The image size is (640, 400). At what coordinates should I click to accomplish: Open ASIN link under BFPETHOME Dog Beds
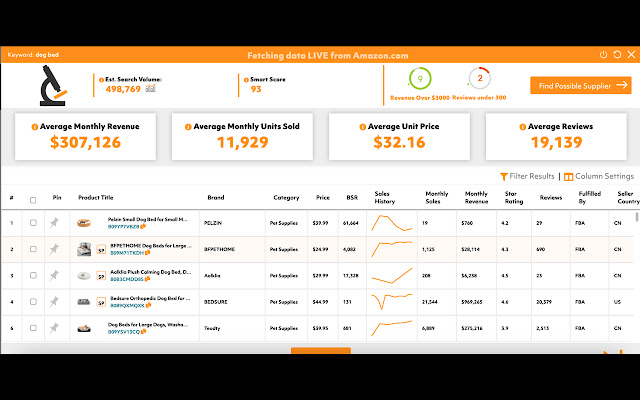click(127, 253)
